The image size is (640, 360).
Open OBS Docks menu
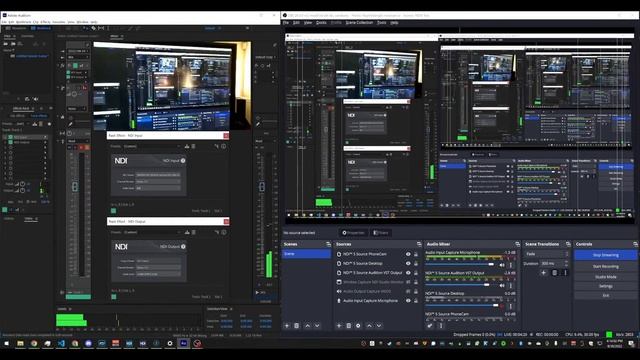pos(321,23)
